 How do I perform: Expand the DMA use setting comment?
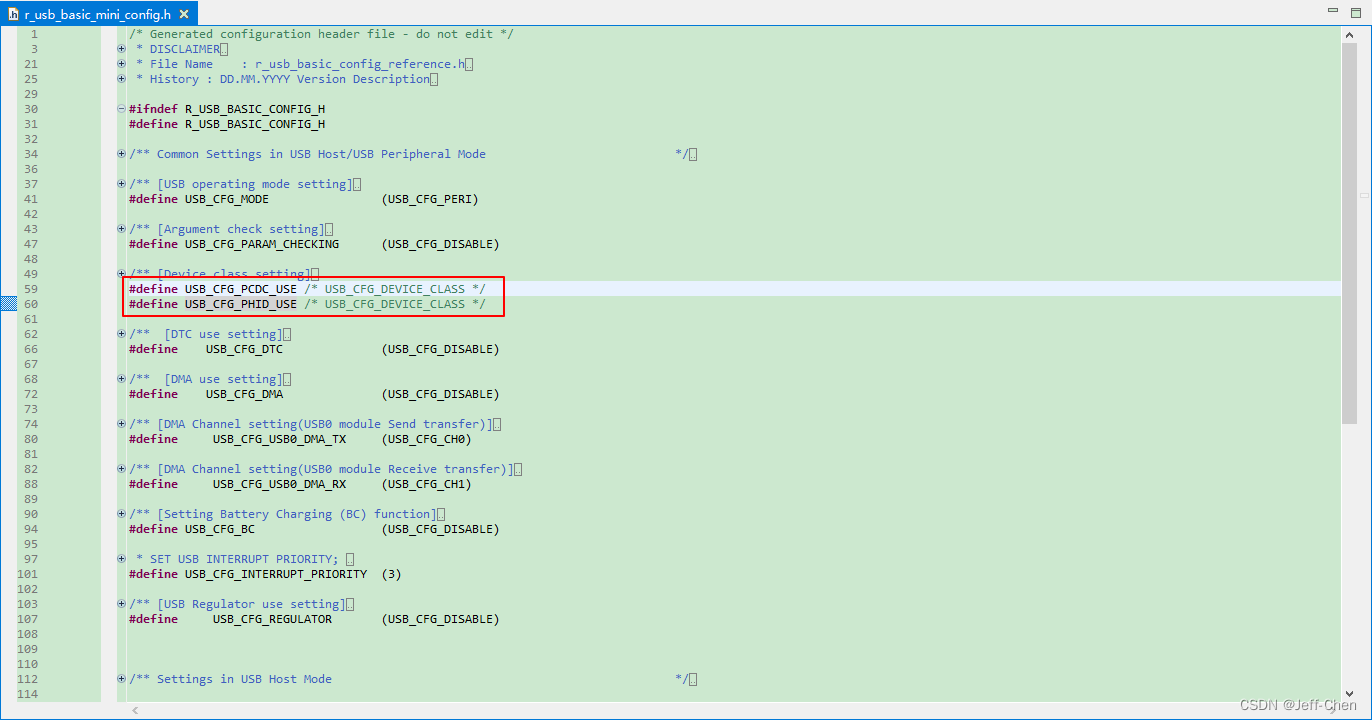pyautogui.click(x=121, y=379)
